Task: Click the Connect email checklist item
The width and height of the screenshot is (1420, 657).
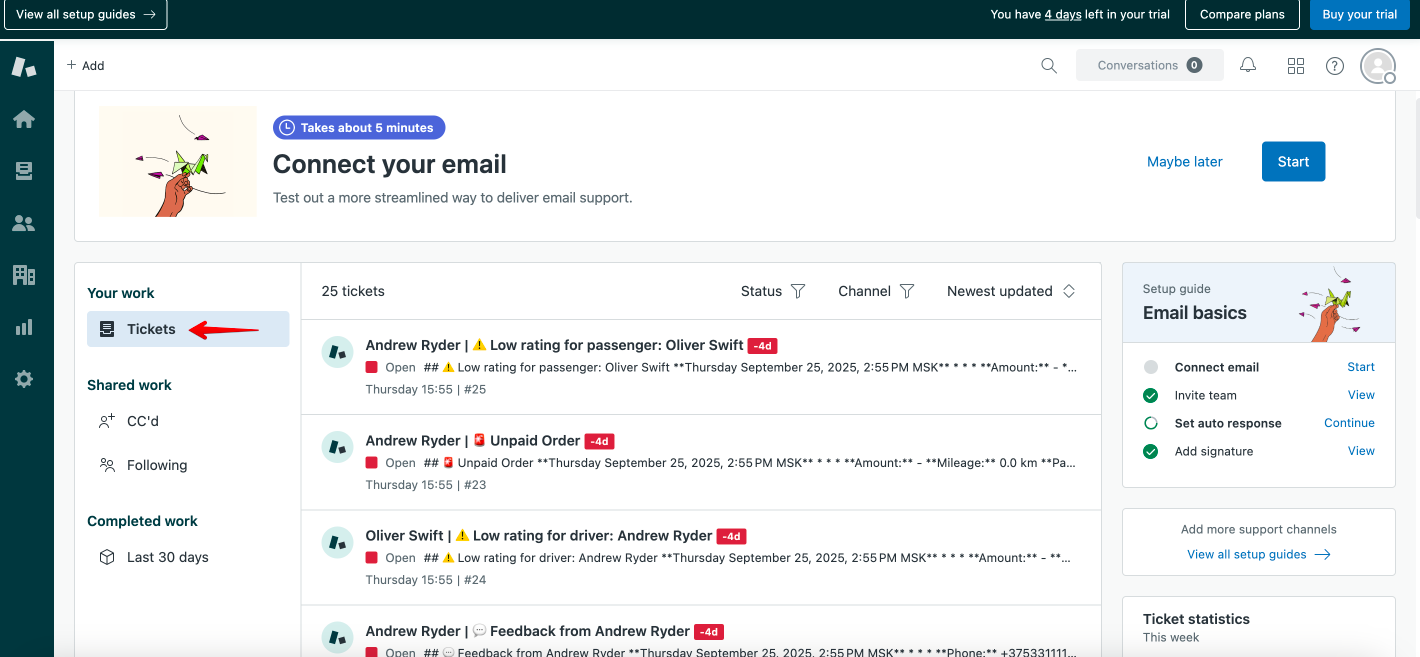Action: pyautogui.click(x=1216, y=367)
